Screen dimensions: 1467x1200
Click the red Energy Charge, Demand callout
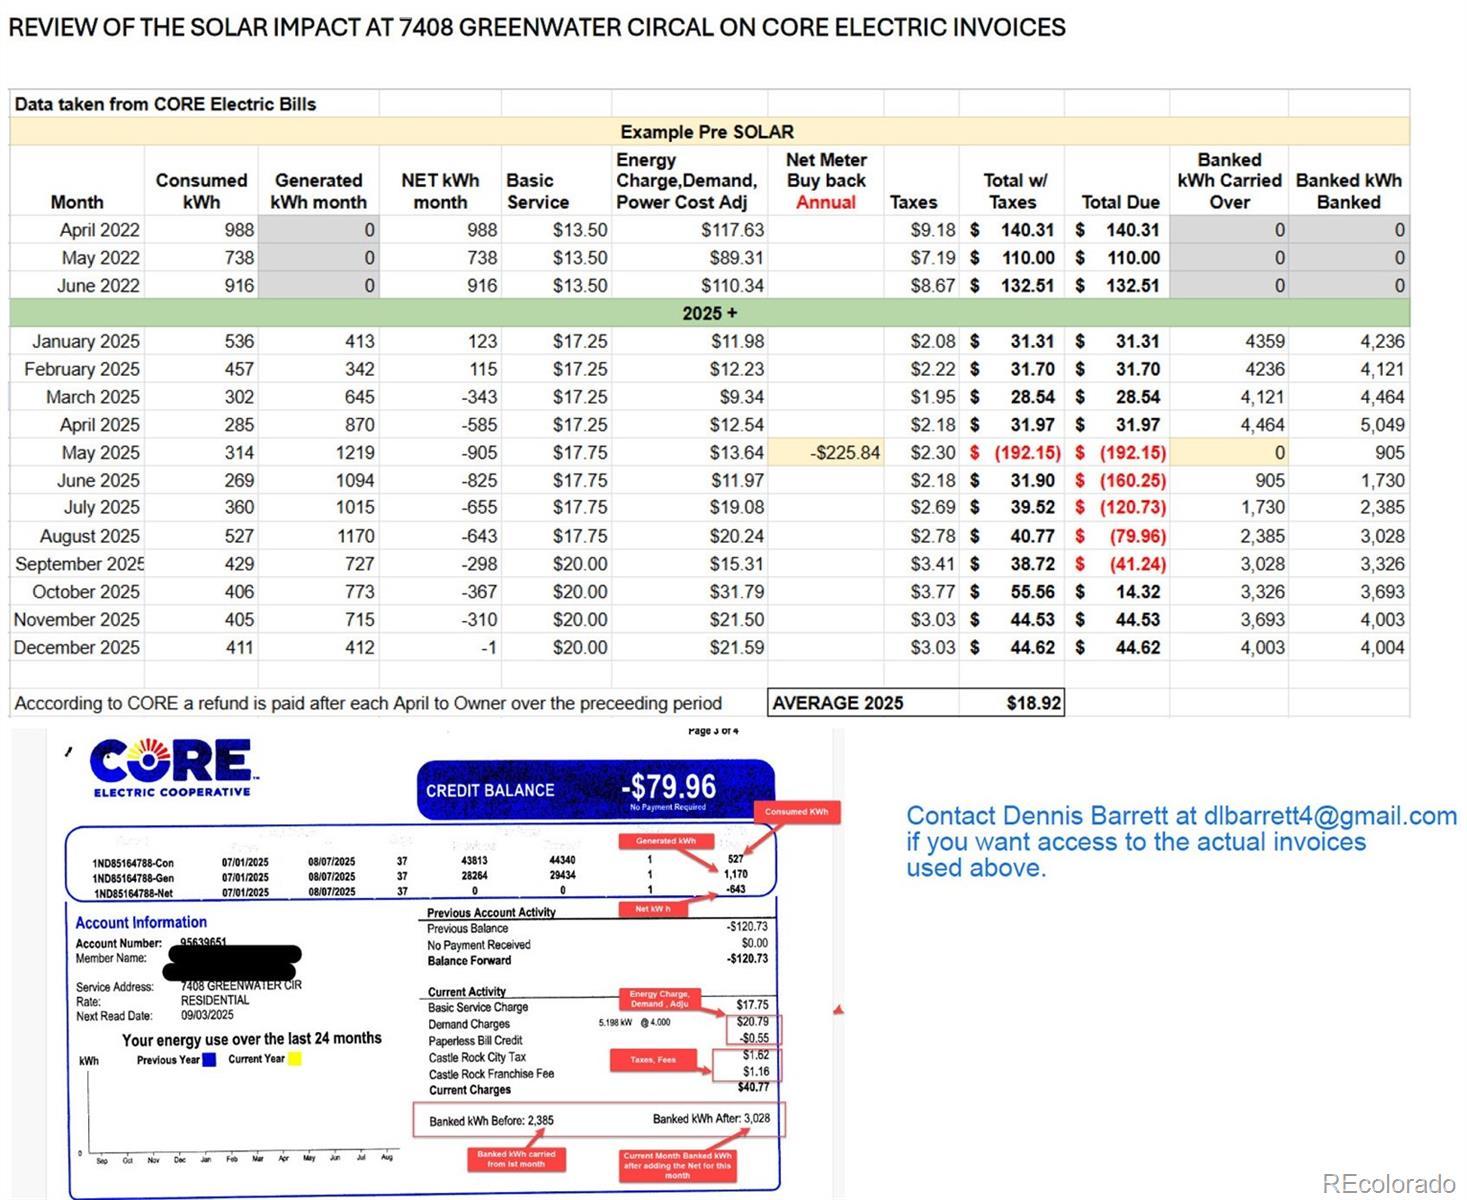(659, 999)
